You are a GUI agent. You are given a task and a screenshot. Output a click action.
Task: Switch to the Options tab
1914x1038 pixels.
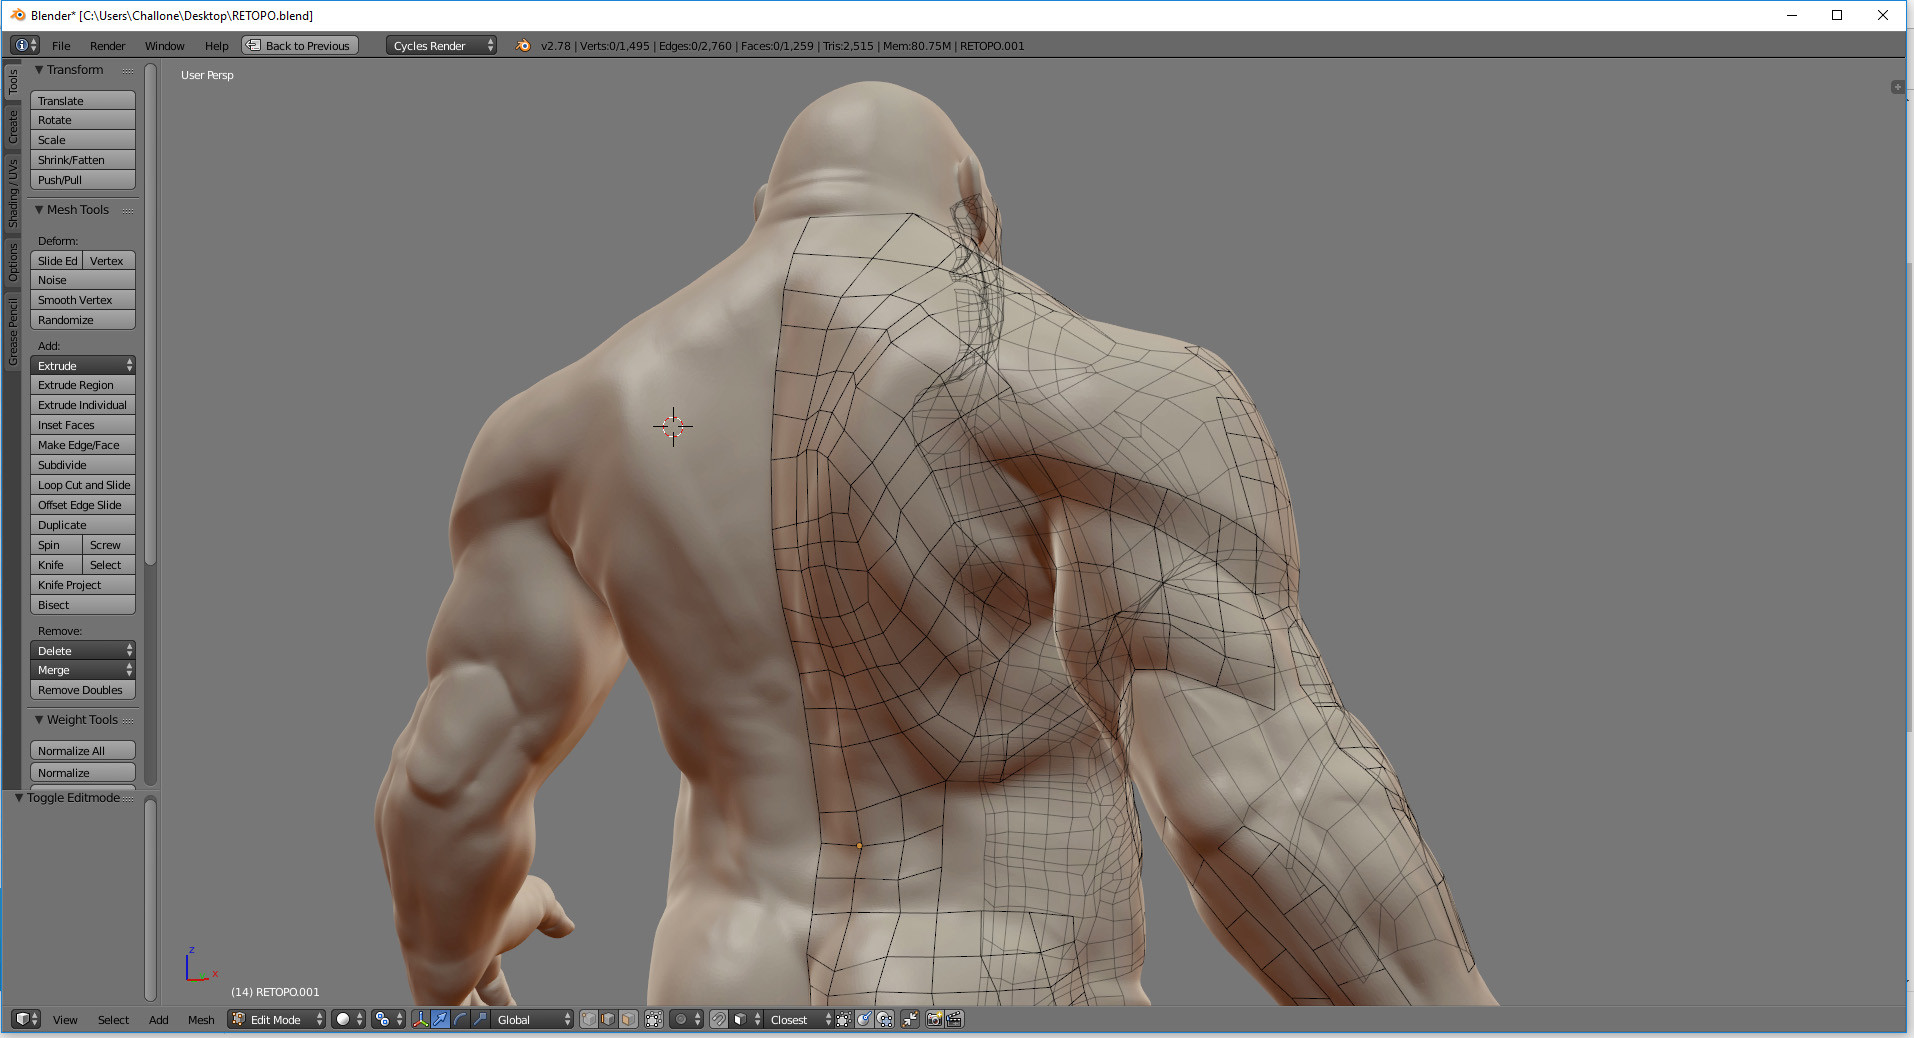13,263
